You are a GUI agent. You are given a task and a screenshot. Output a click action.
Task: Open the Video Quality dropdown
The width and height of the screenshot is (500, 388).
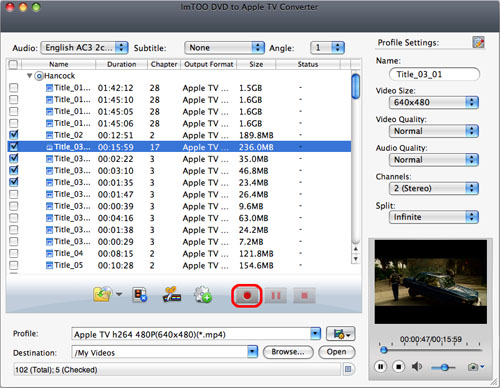tap(434, 131)
